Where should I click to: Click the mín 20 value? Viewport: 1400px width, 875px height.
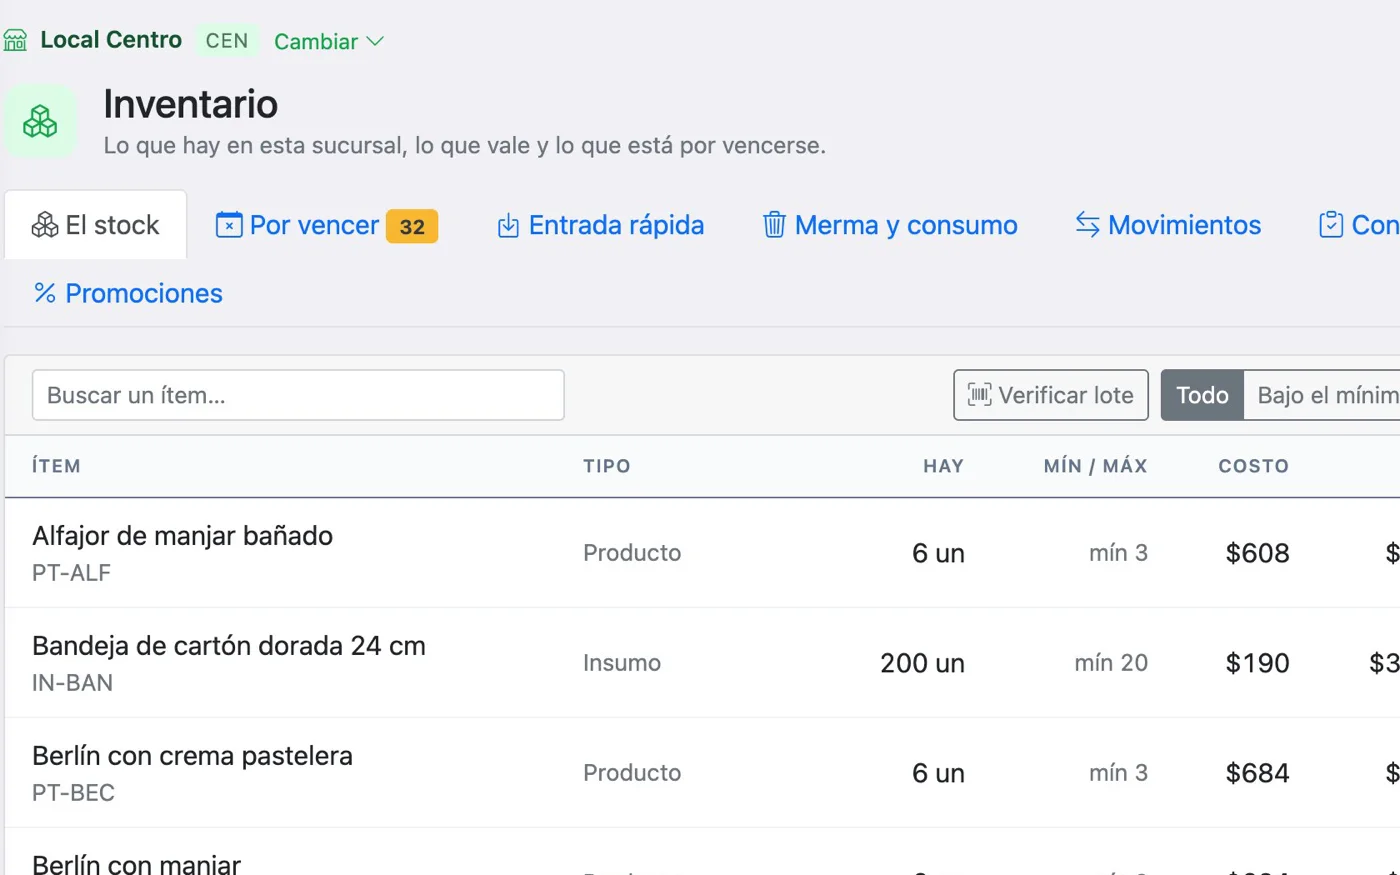[1111, 663]
